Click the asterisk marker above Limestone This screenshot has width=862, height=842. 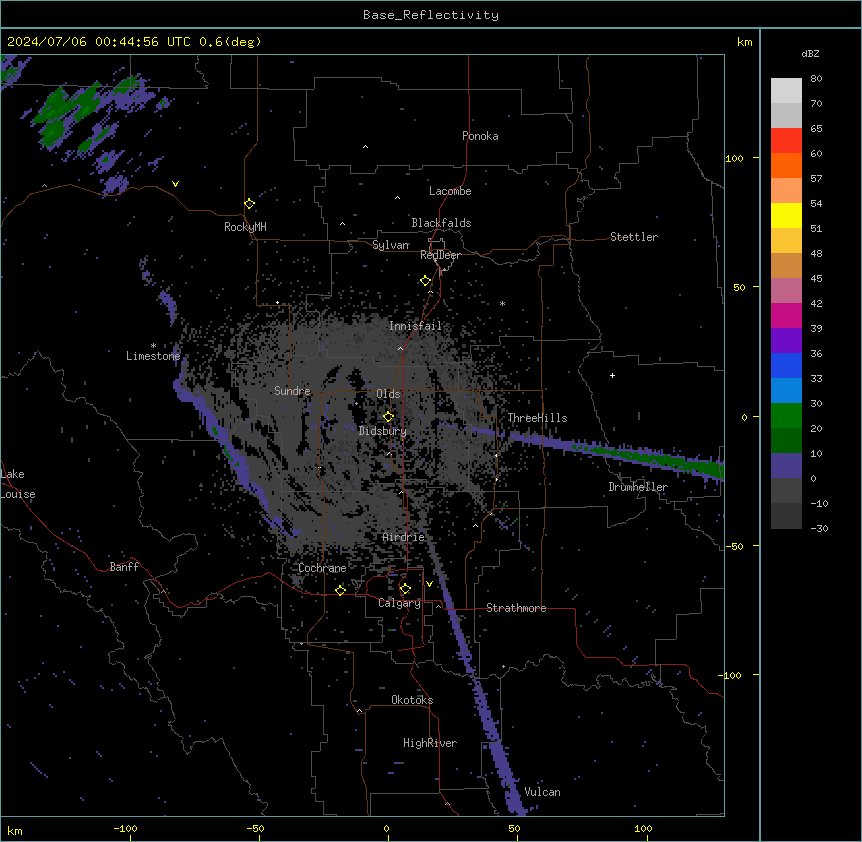(x=153, y=346)
